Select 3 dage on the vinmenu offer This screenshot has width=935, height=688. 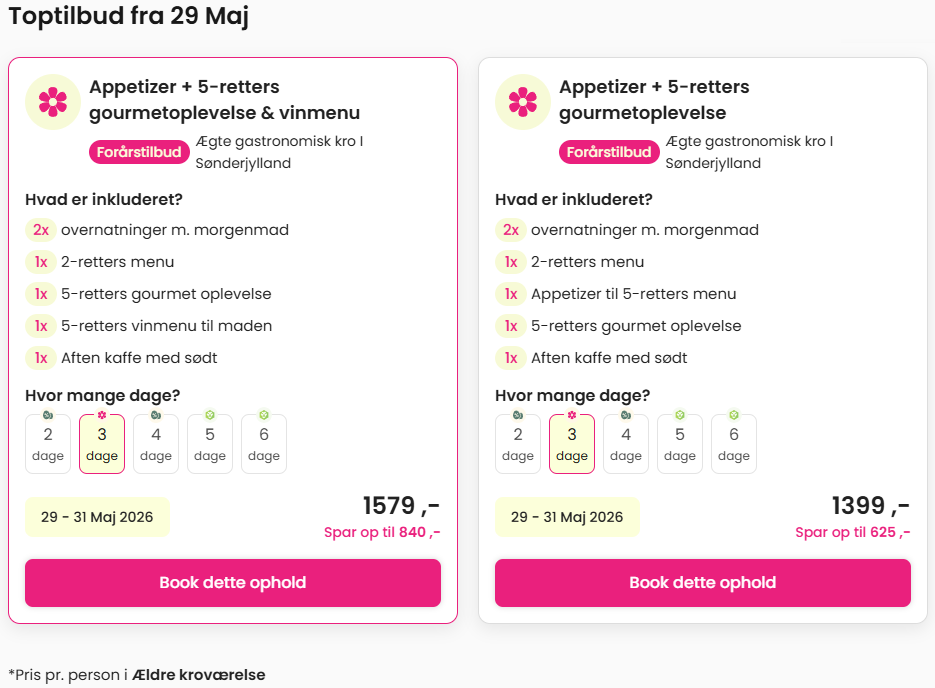(102, 444)
